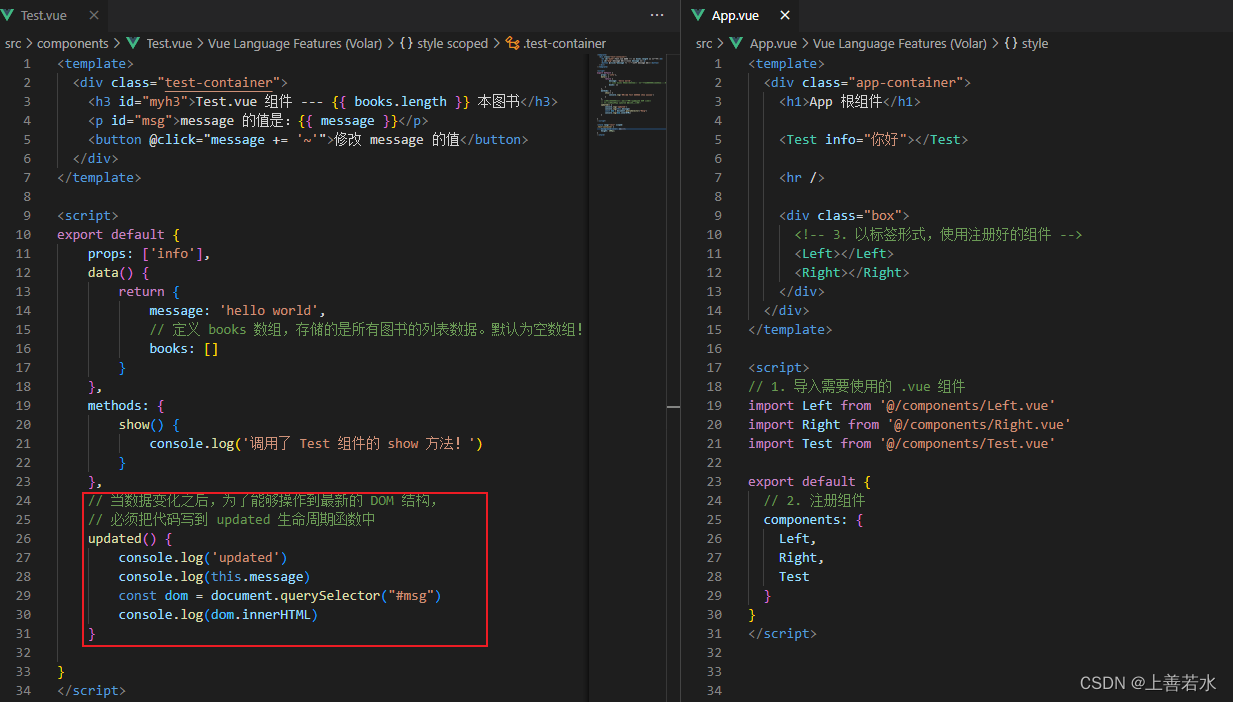Viewport: 1233px width, 702px height.
Task: Open the components breadcrumb segment
Action: coord(72,44)
